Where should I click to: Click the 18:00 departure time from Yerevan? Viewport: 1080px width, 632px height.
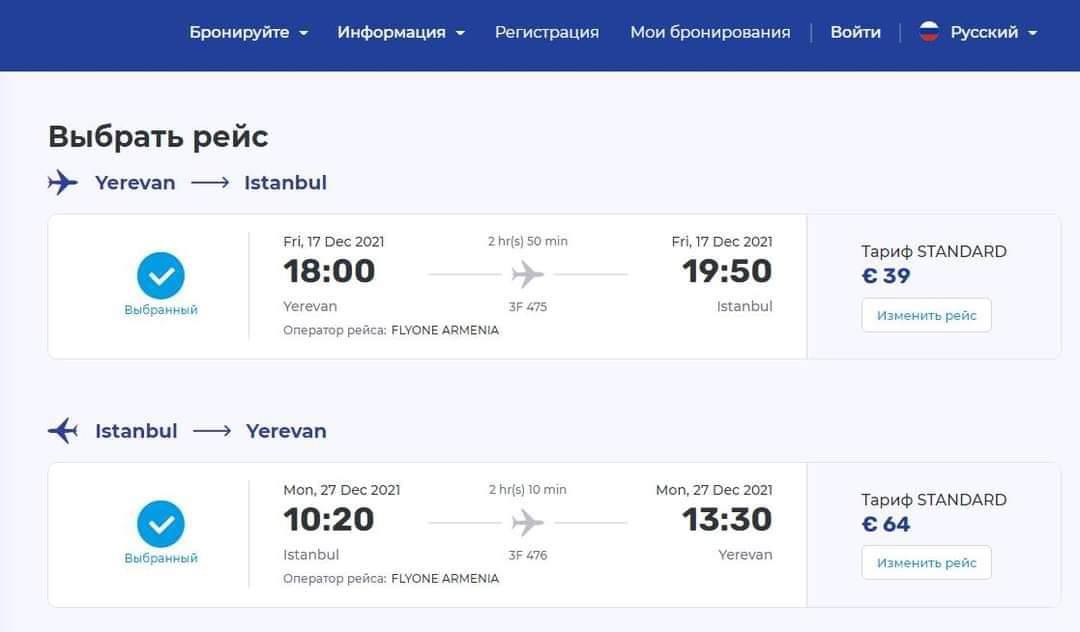coord(329,271)
